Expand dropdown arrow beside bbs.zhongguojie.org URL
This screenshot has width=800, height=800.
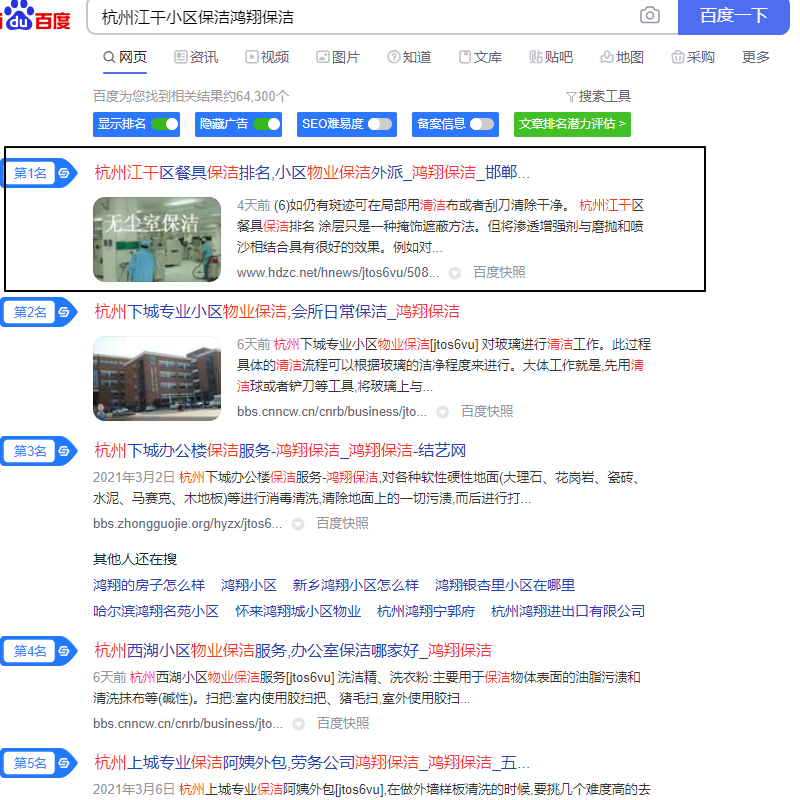(x=298, y=524)
